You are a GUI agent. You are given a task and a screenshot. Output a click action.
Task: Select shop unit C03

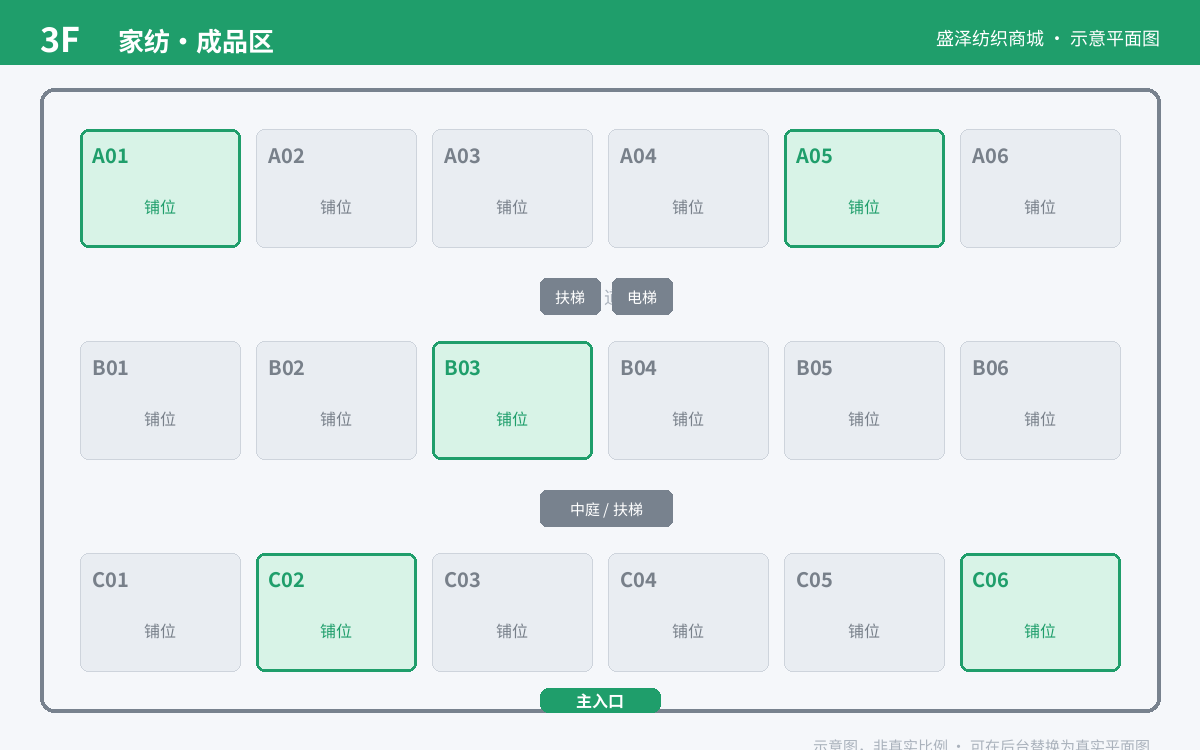[x=512, y=612]
